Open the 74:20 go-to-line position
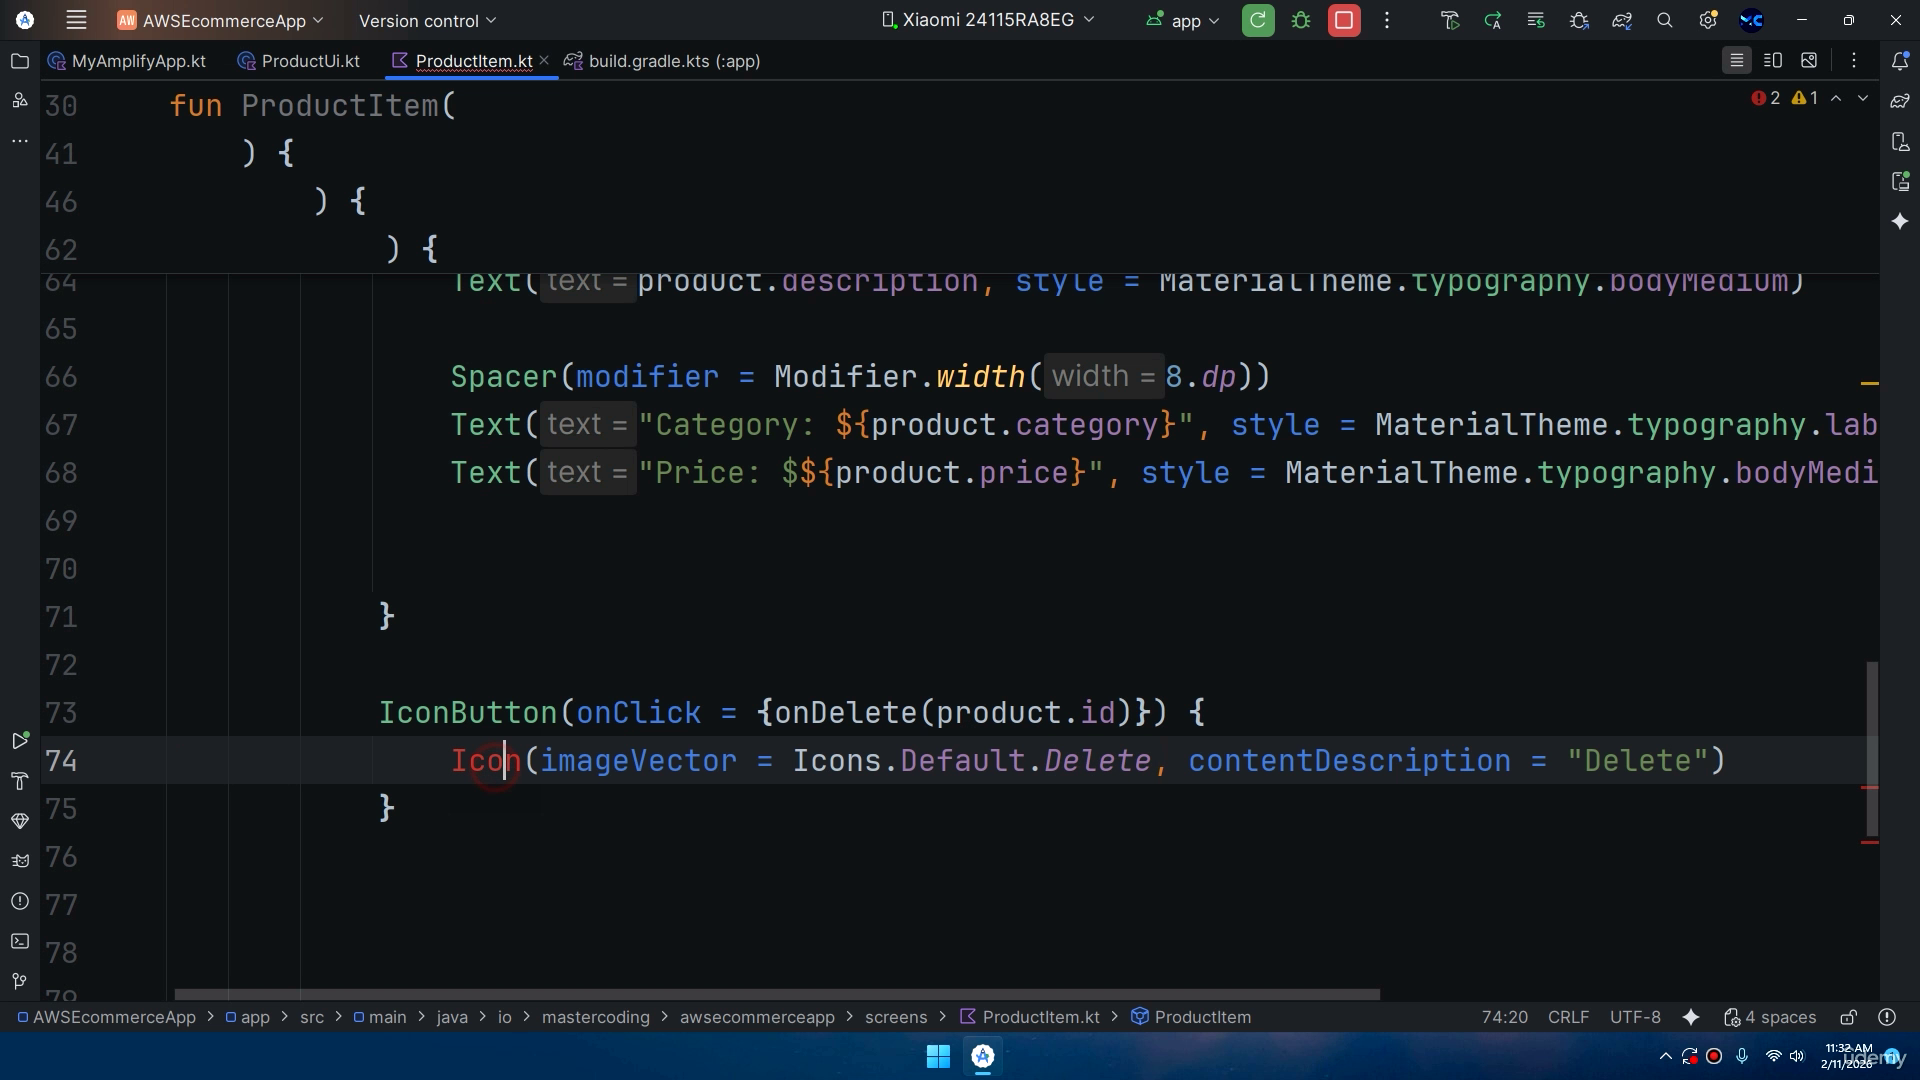The image size is (1920, 1080). pyautogui.click(x=1504, y=1017)
